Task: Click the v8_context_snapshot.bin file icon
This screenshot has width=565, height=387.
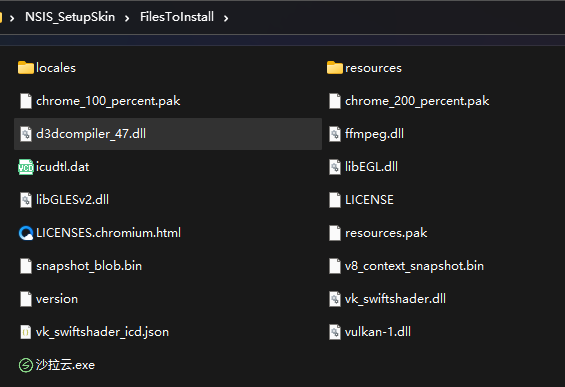Action: (x=335, y=266)
